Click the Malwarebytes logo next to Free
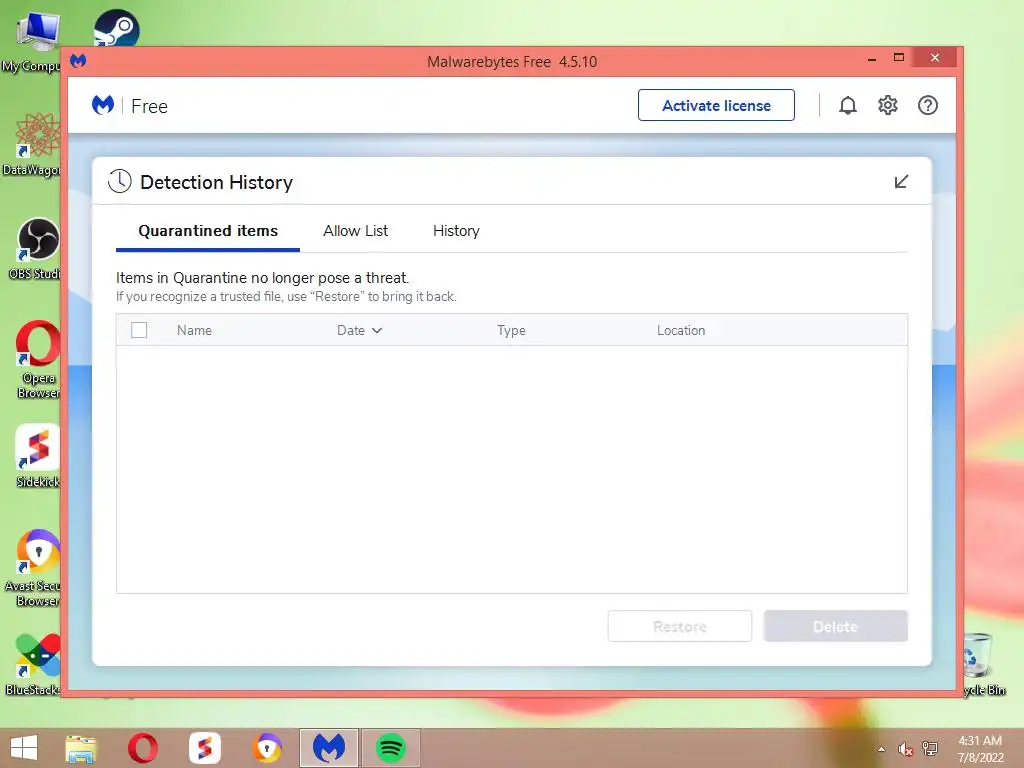Viewport: 1024px width, 768px height. [x=103, y=105]
